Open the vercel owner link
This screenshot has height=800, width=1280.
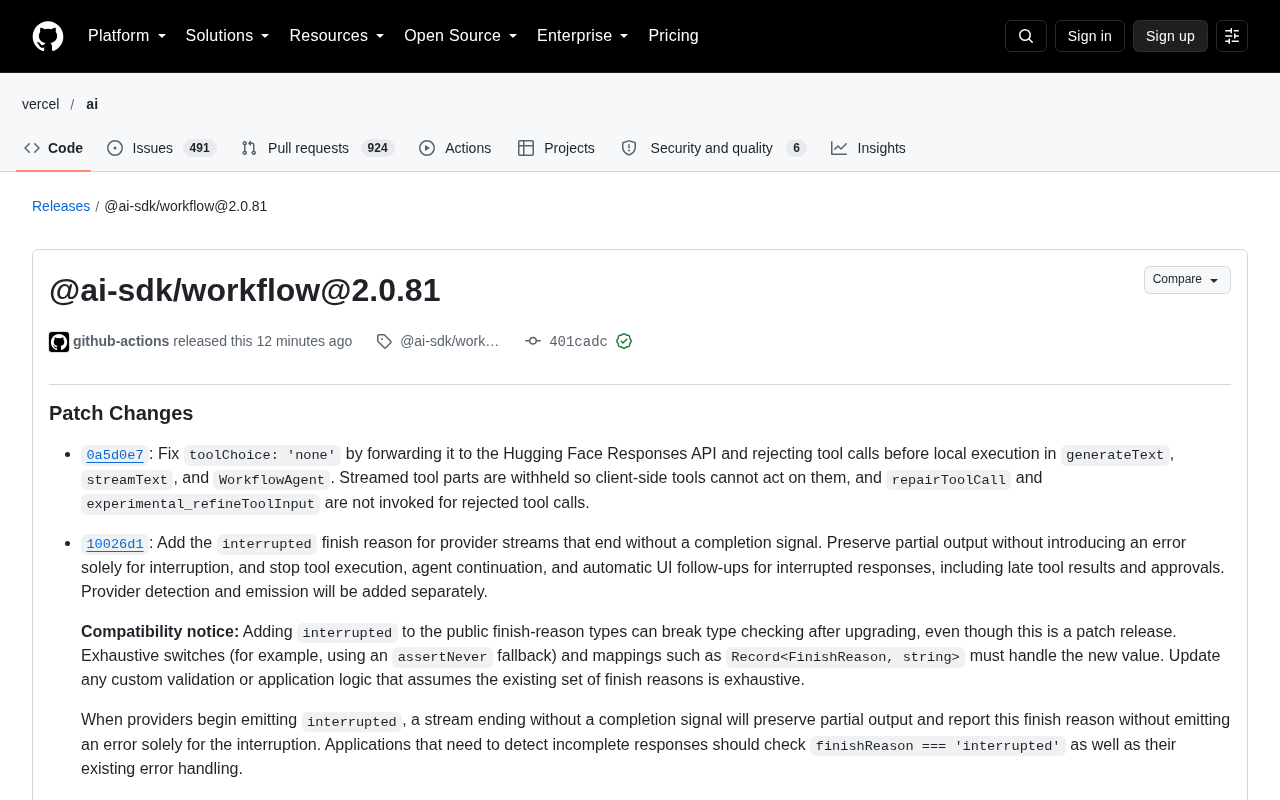(41, 104)
